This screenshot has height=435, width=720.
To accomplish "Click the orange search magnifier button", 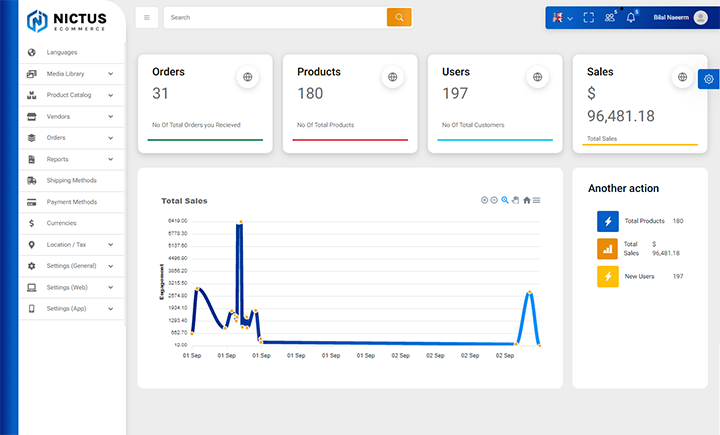I will click(399, 17).
